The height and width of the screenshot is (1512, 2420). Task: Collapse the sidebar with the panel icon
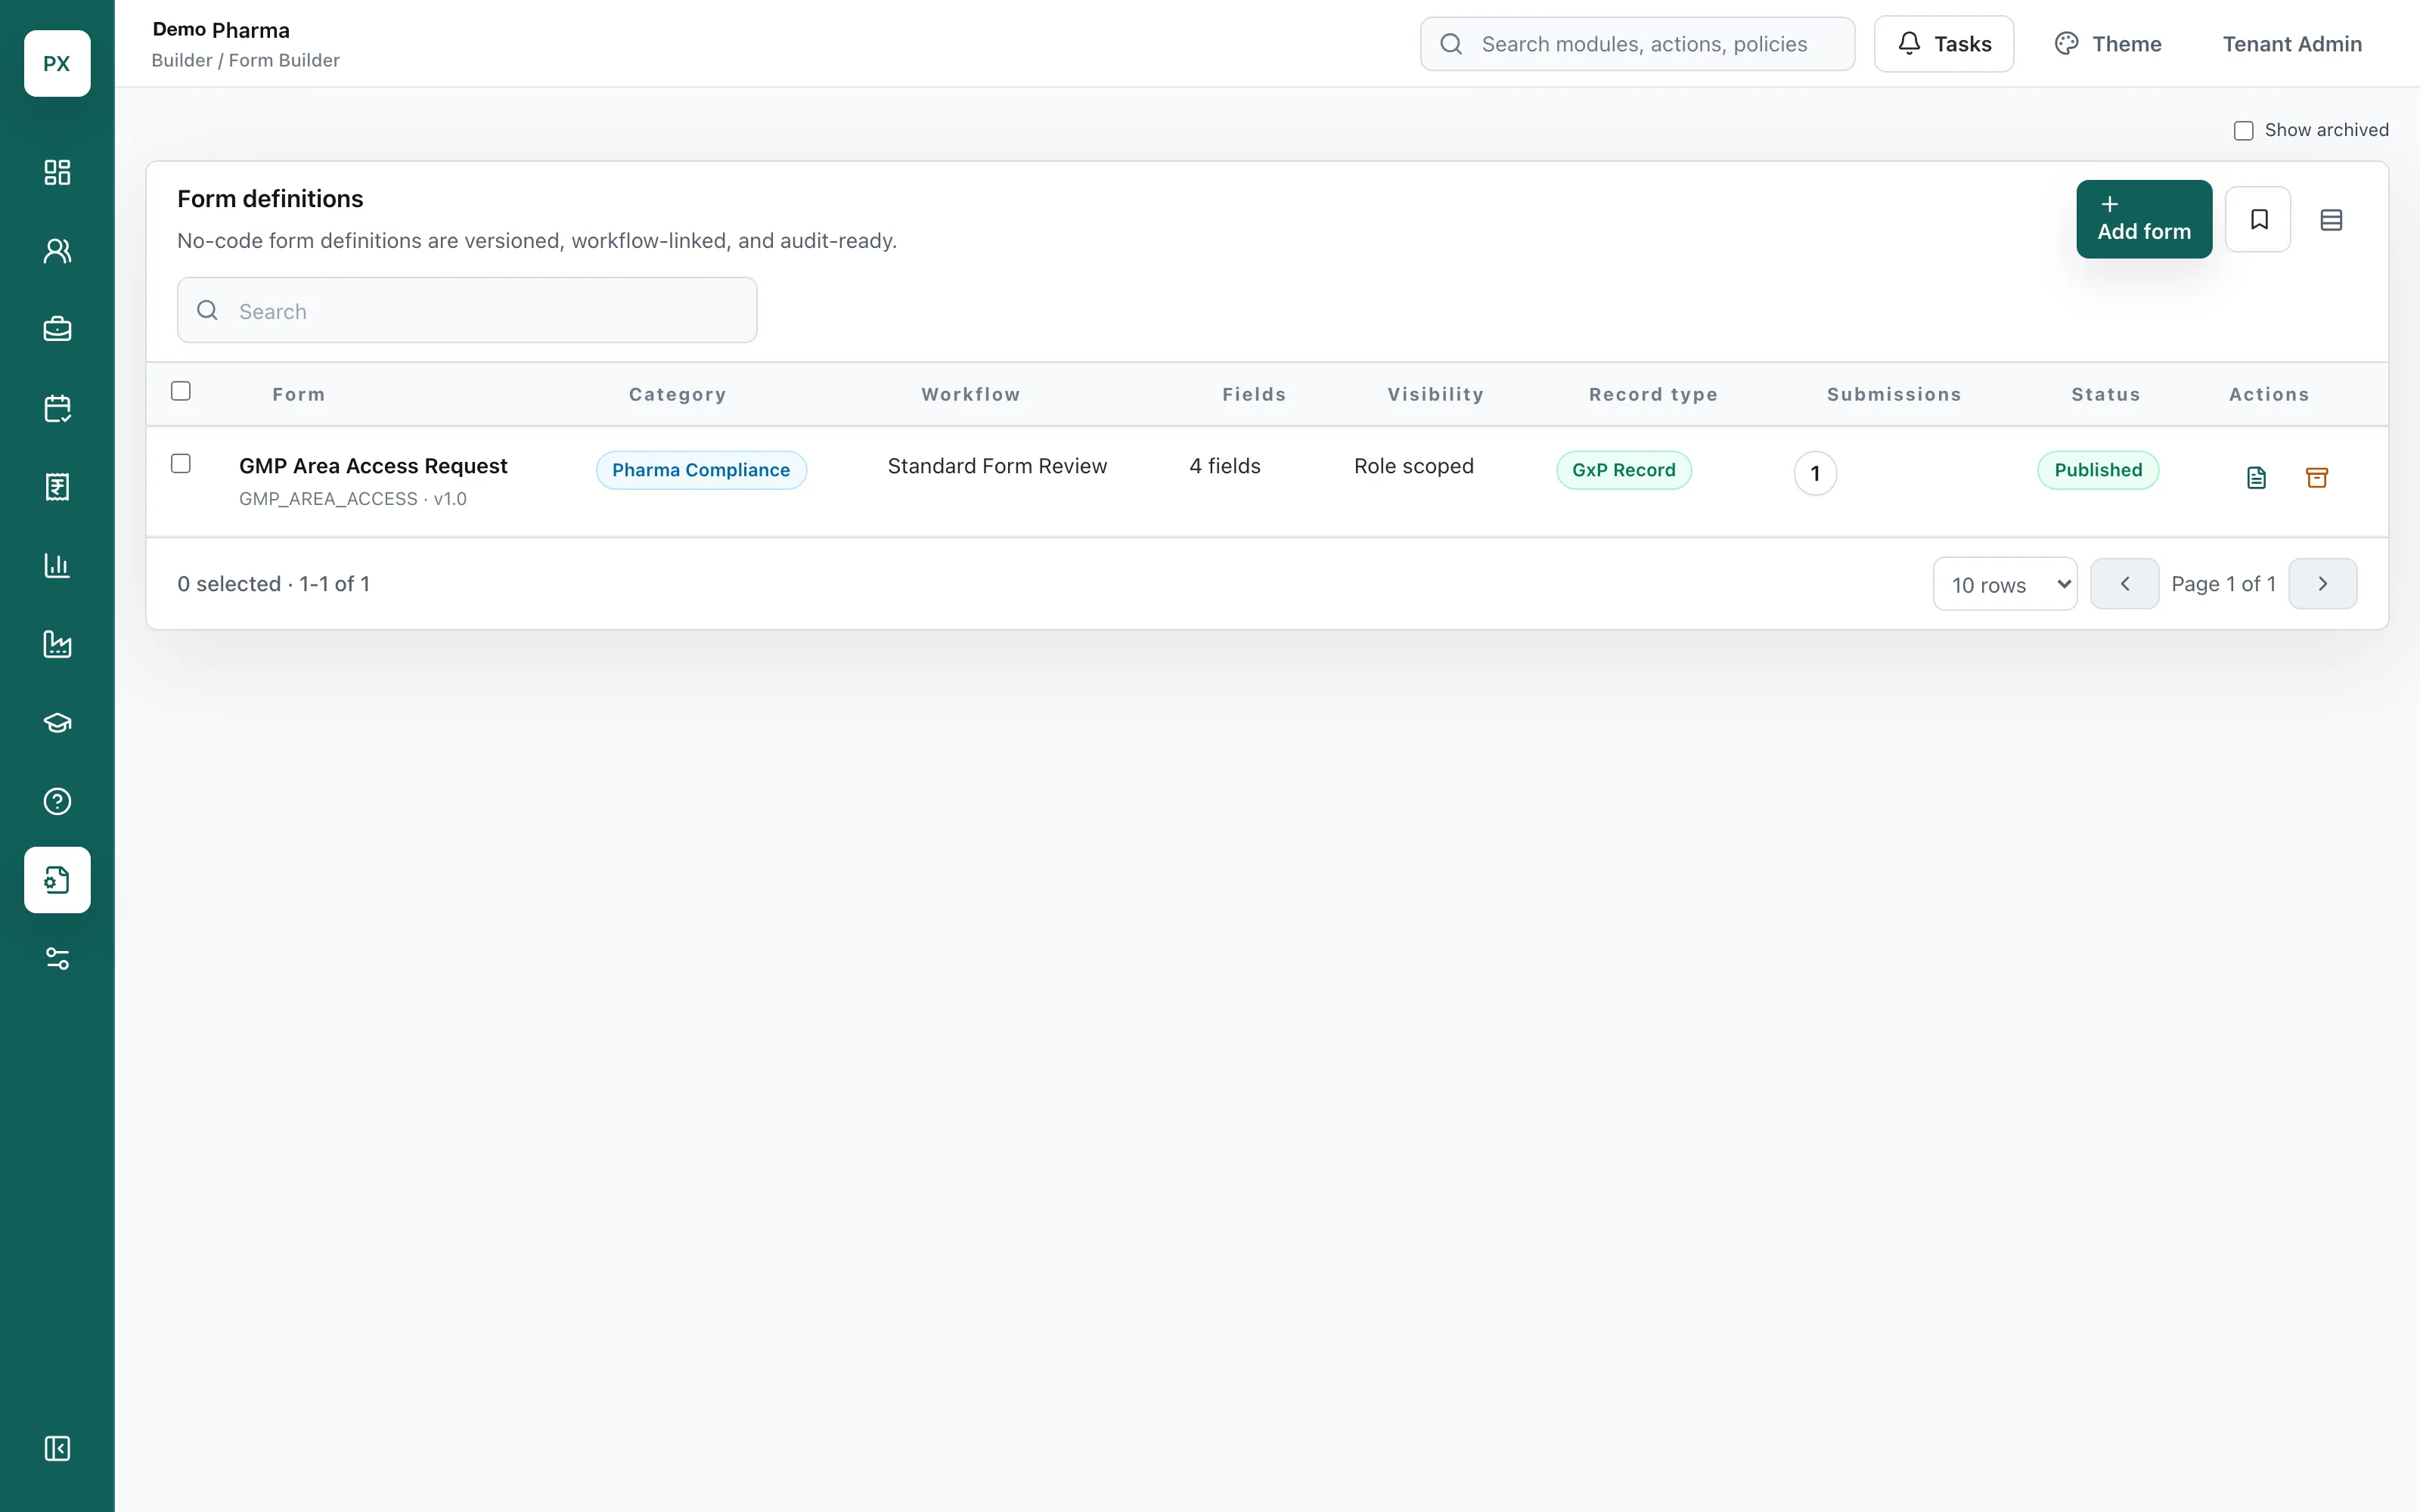click(57, 1448)
